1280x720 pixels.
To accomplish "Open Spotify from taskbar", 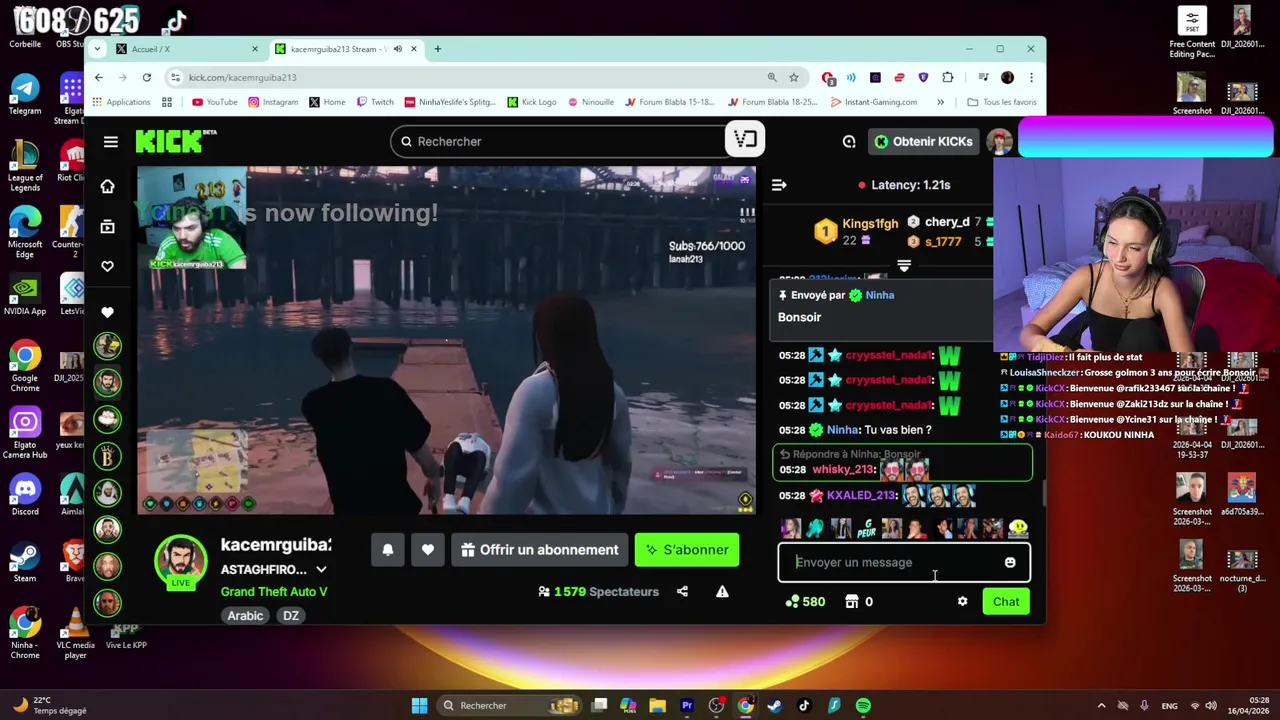I will click(x=863, y=706).
